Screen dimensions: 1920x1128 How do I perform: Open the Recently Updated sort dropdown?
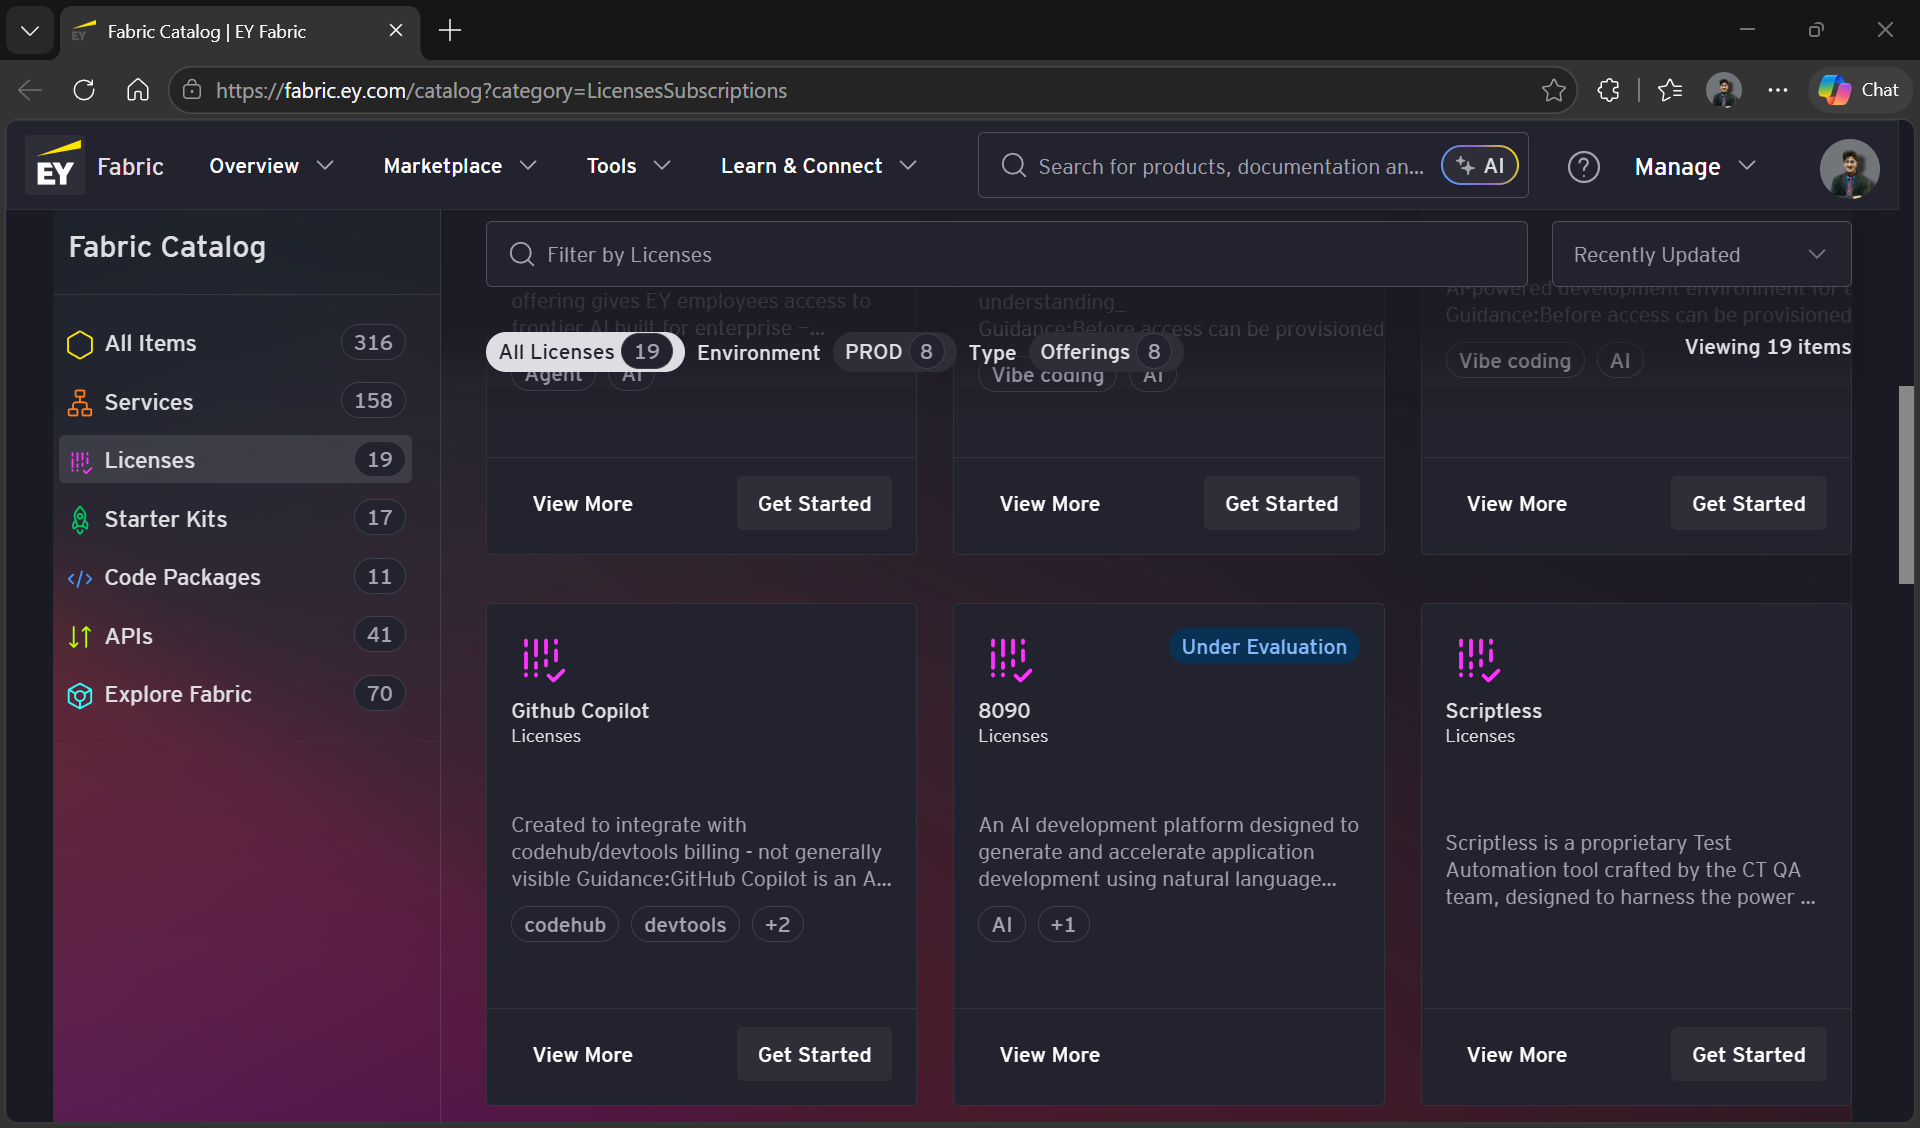[x=1701, y=255]
